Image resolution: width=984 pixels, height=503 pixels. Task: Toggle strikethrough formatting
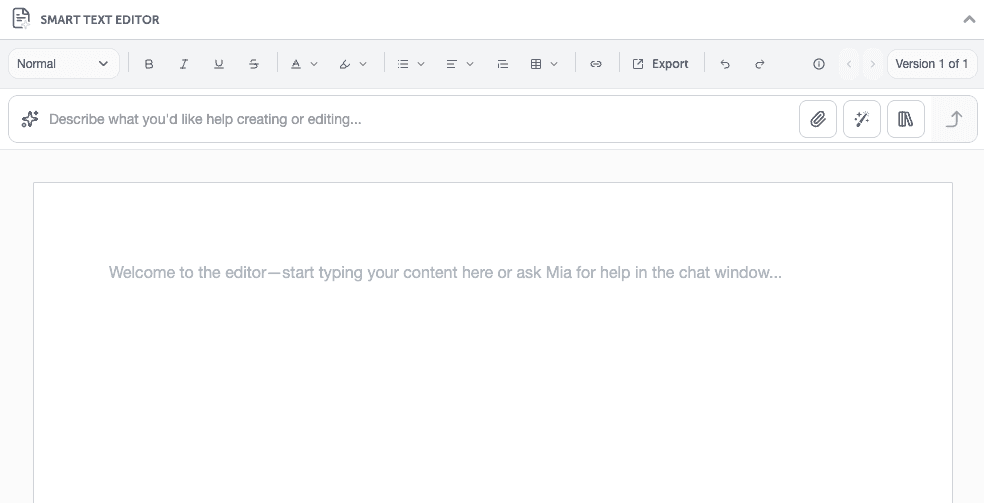pos(254,64)
